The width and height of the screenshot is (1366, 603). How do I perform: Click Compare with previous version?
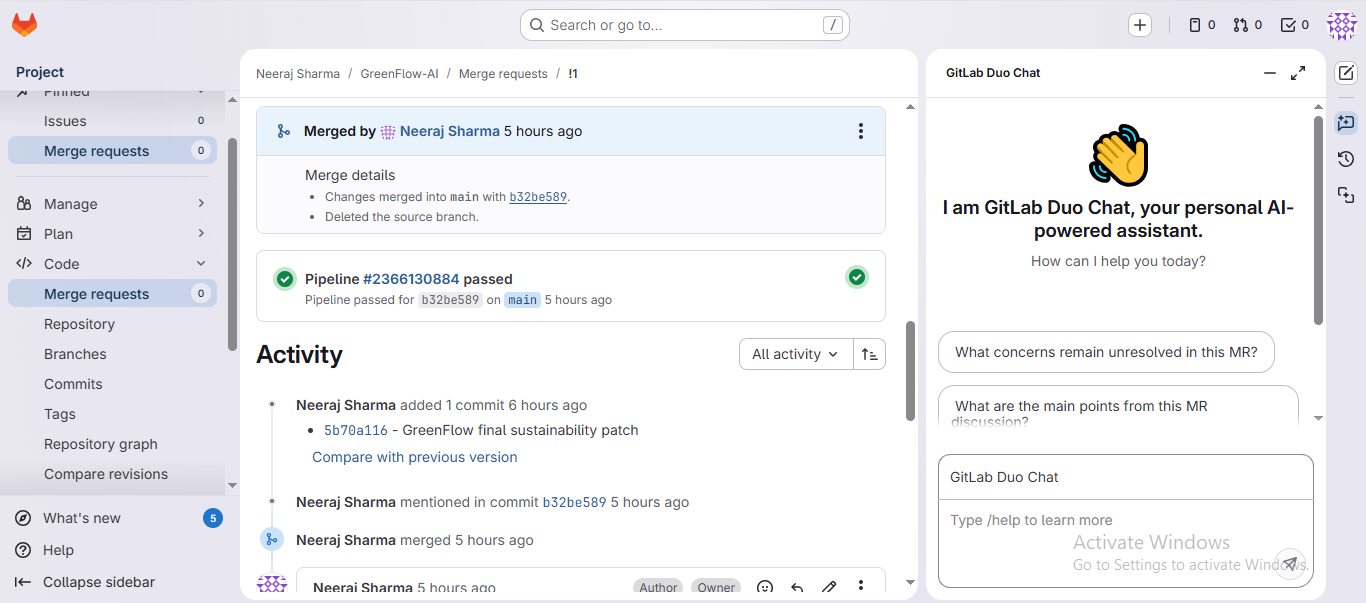415,457
